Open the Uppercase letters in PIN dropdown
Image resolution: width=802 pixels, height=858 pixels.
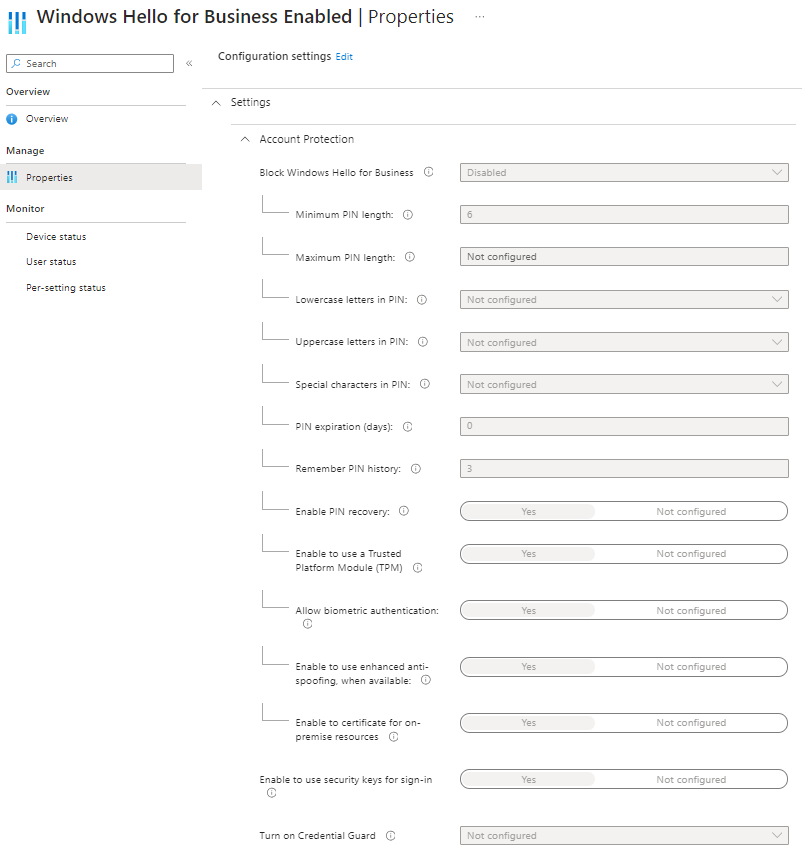pyautogui.click(x=624, y=342)
